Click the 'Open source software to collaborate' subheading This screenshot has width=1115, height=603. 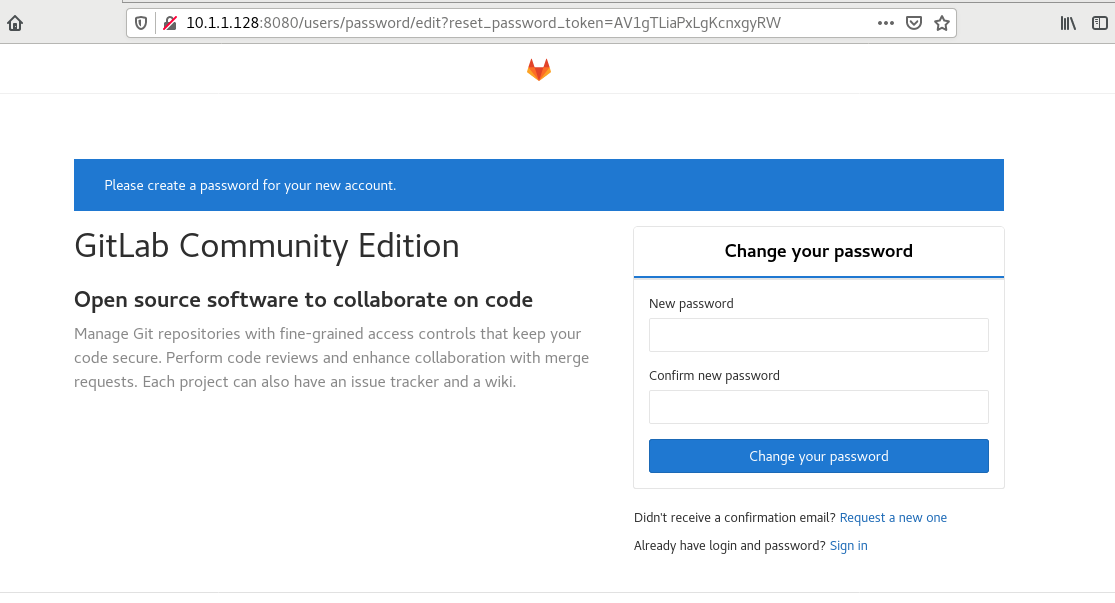click(304, 299)
